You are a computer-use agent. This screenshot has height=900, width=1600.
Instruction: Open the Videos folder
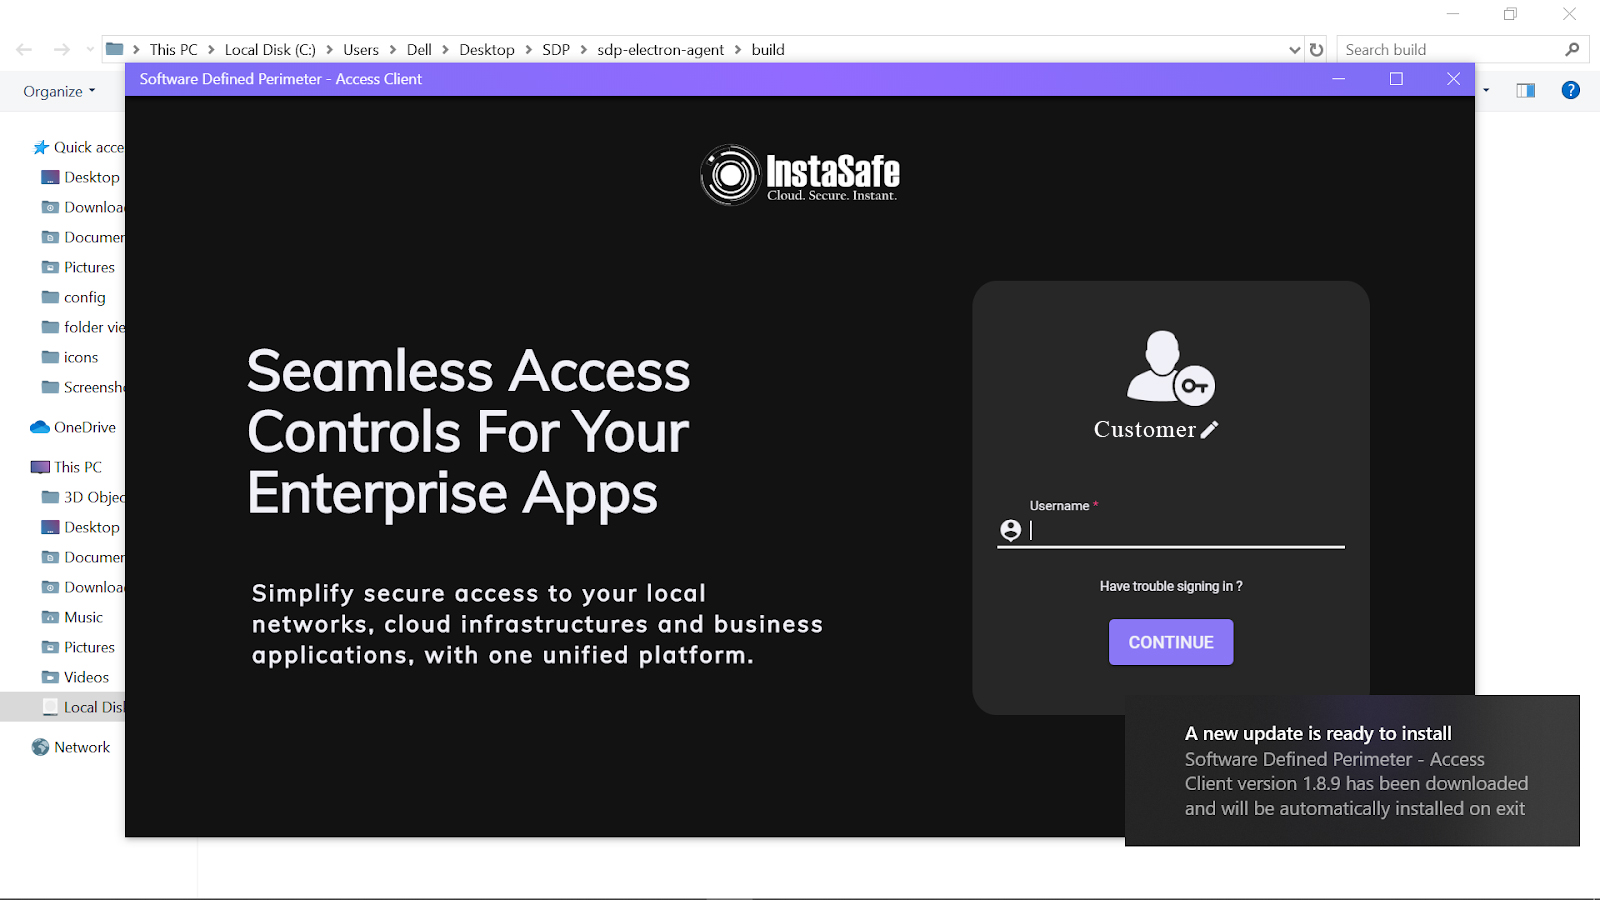click(75, 677)
